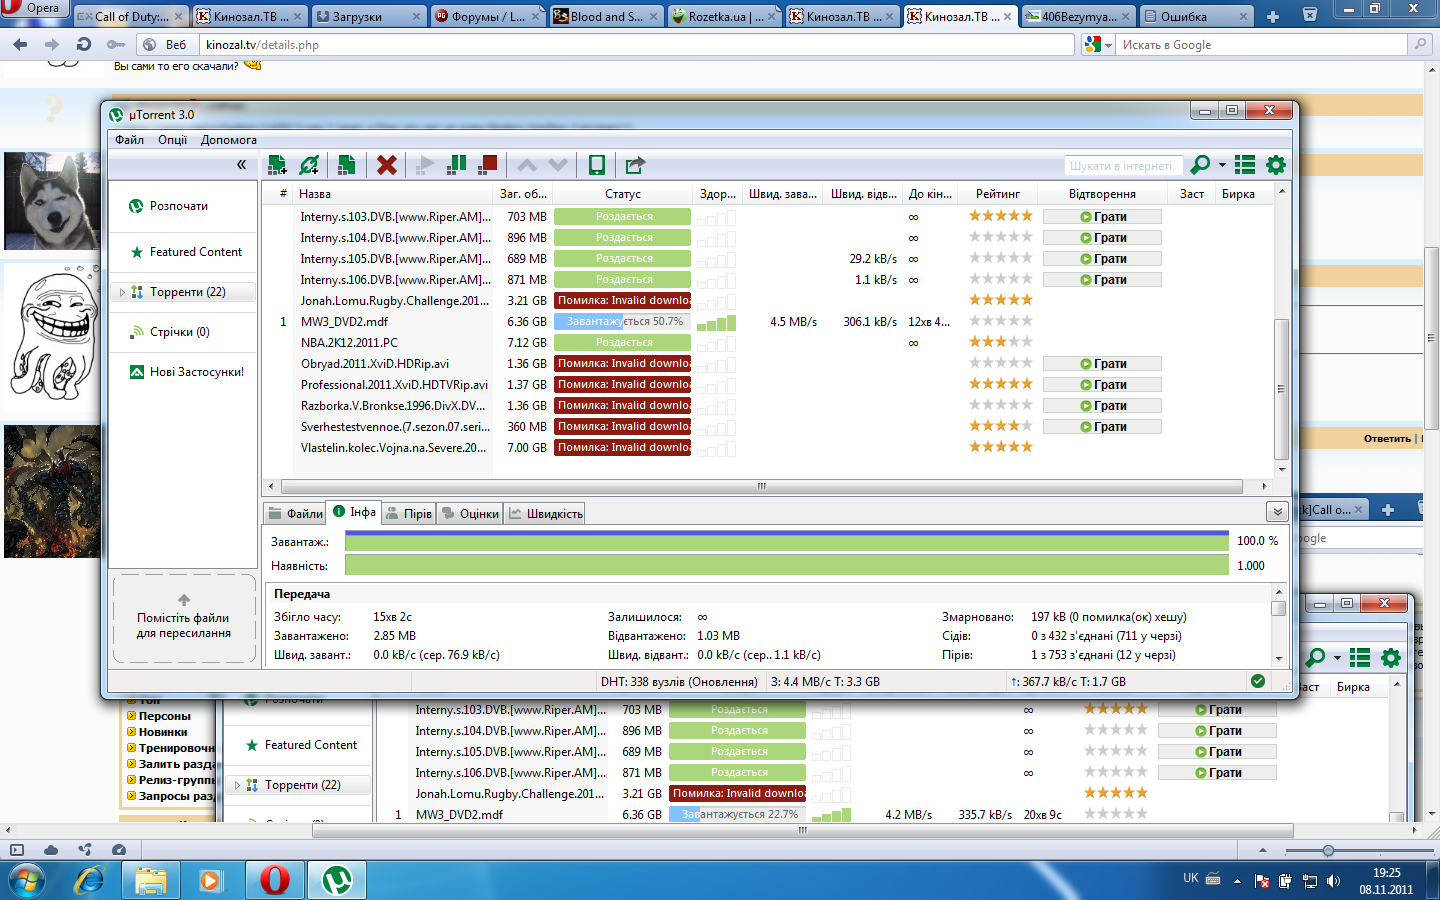1440x900 pixels.
Task: Click Грати button for Interny.s.103 row
Action: click(1102, 216)
